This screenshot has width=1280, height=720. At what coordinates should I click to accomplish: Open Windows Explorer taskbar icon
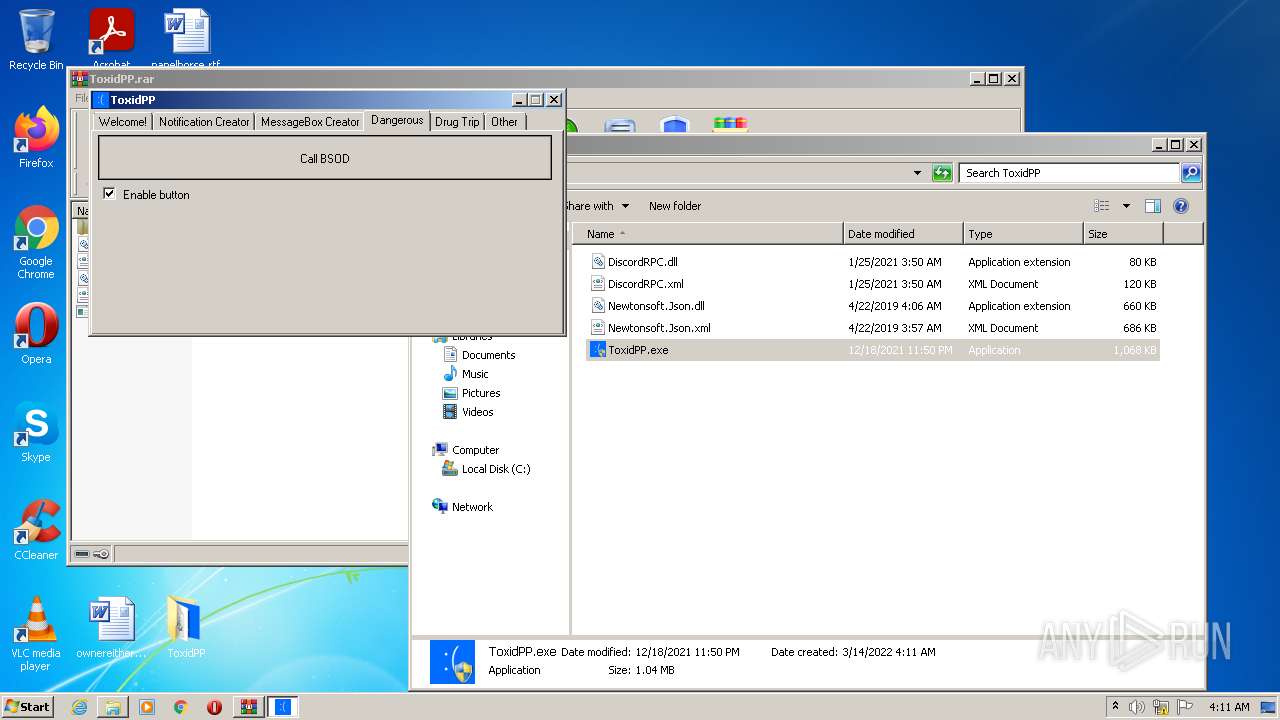pyautogui.click(x=113, y=707)
